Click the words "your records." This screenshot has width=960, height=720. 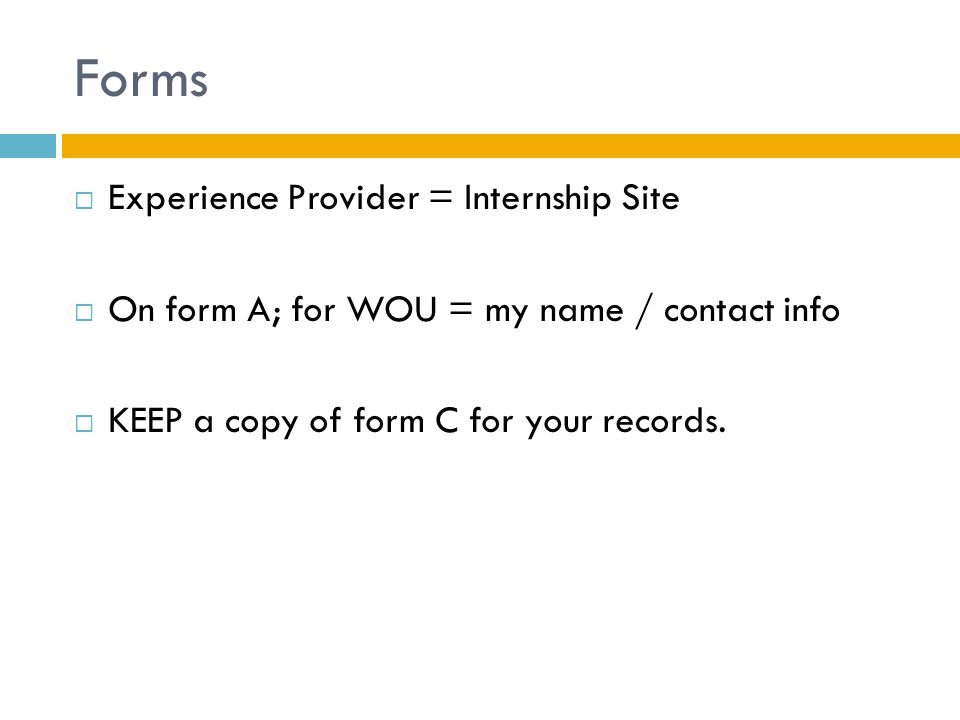tap(626, 422)
